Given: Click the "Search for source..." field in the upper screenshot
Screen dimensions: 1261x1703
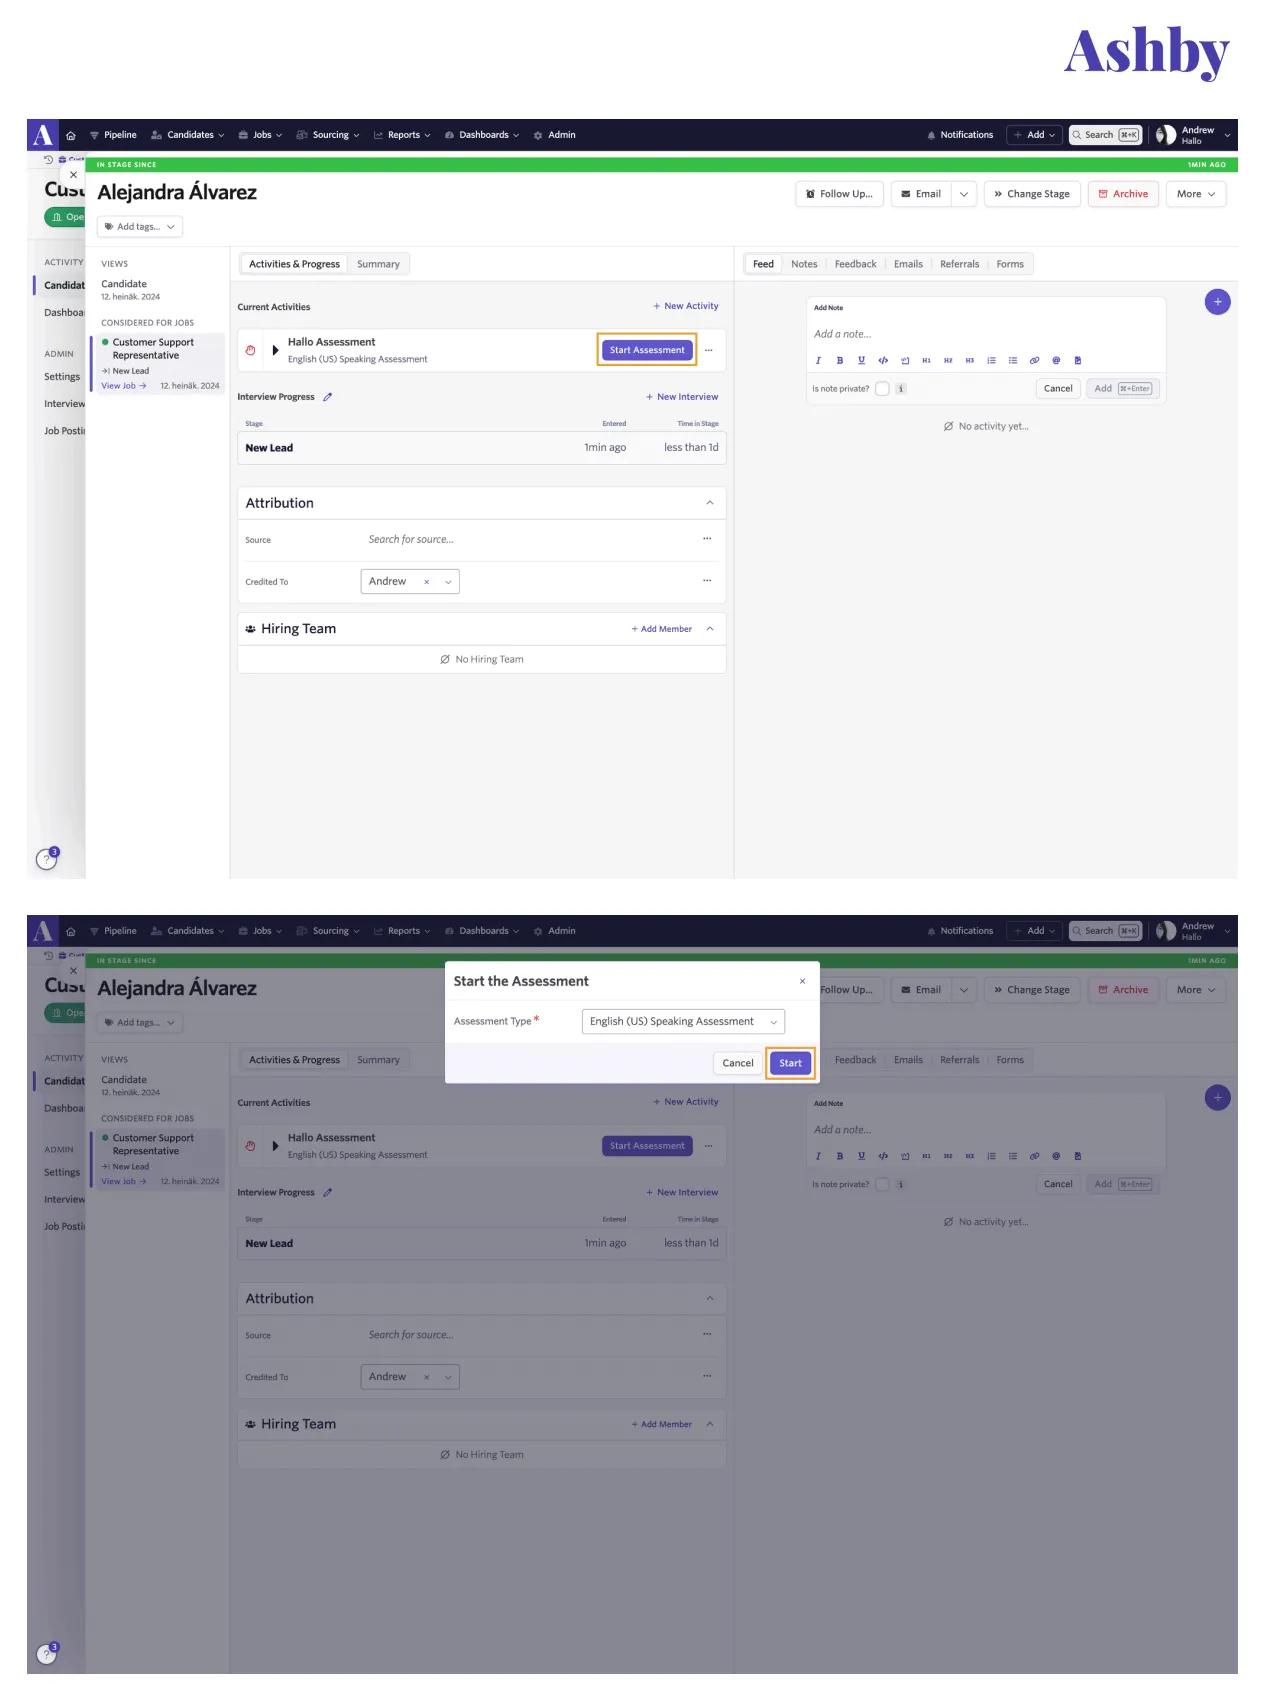Looking at the screenshot, I should pos(411,540).
